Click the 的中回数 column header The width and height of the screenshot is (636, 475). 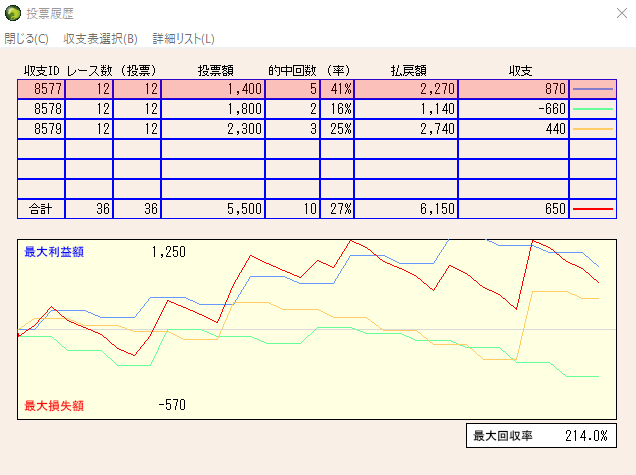click(x=292, y=71)
